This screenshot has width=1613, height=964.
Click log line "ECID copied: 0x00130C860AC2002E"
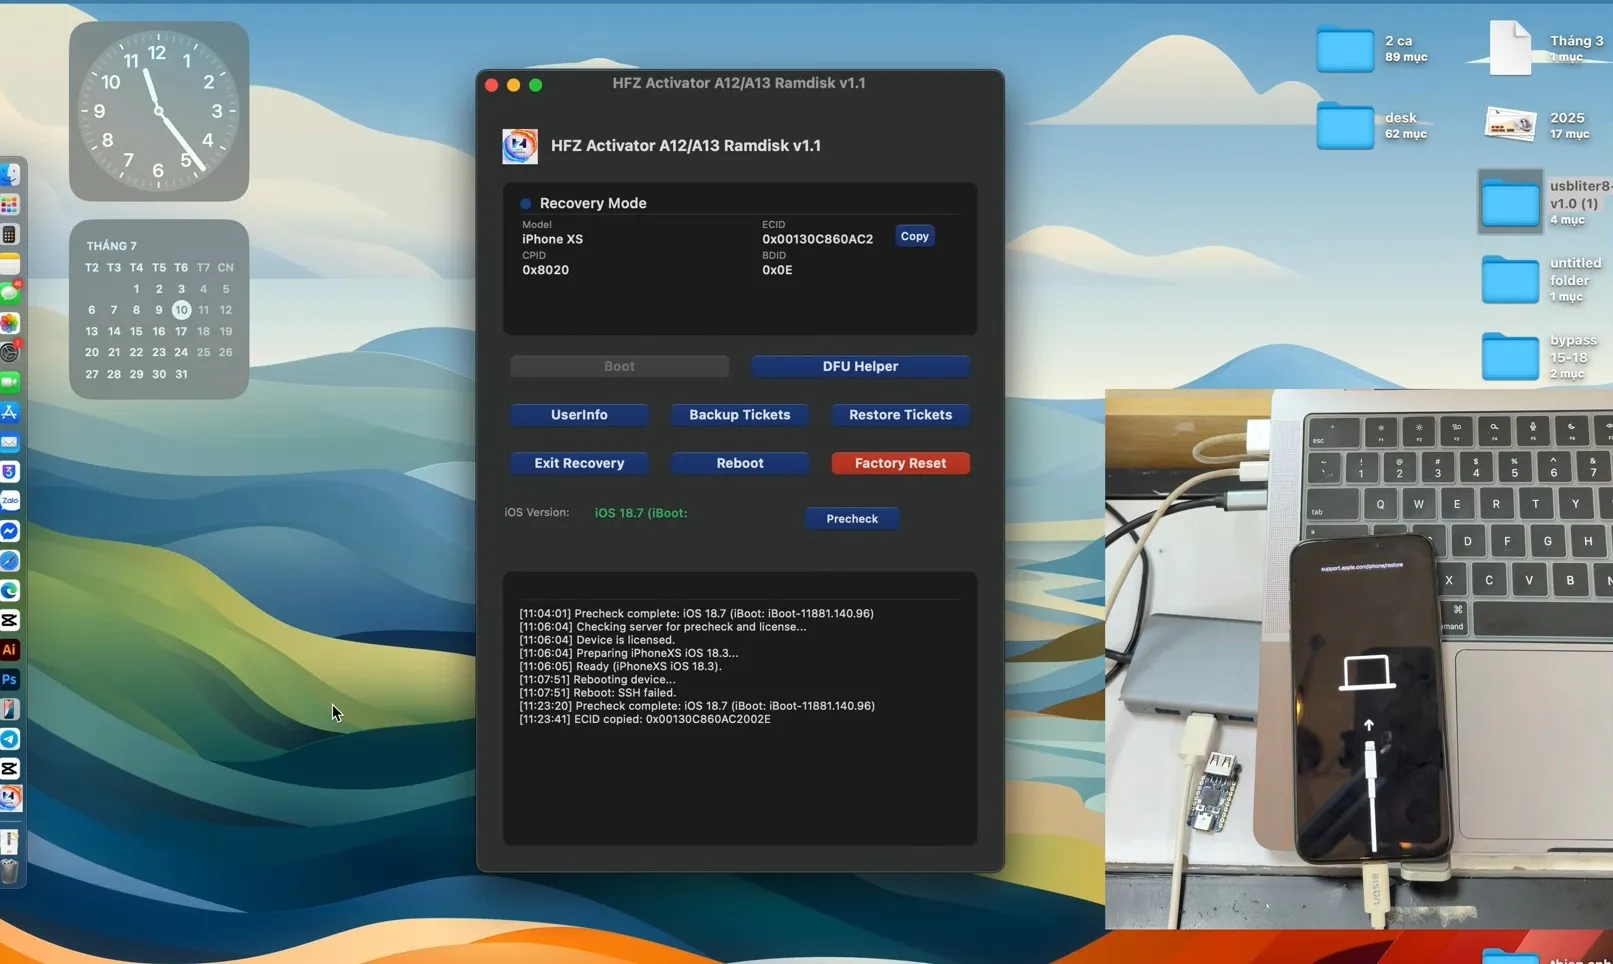[645, 719]
